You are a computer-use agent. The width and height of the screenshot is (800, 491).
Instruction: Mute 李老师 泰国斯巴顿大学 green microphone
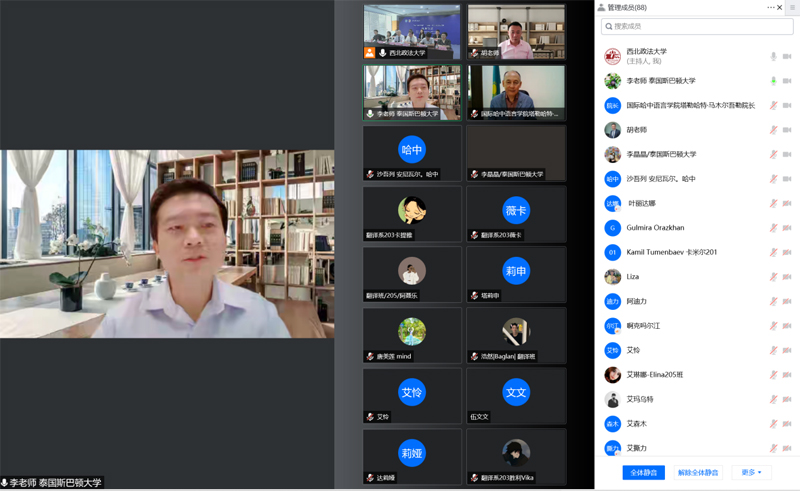coord(773,81)
